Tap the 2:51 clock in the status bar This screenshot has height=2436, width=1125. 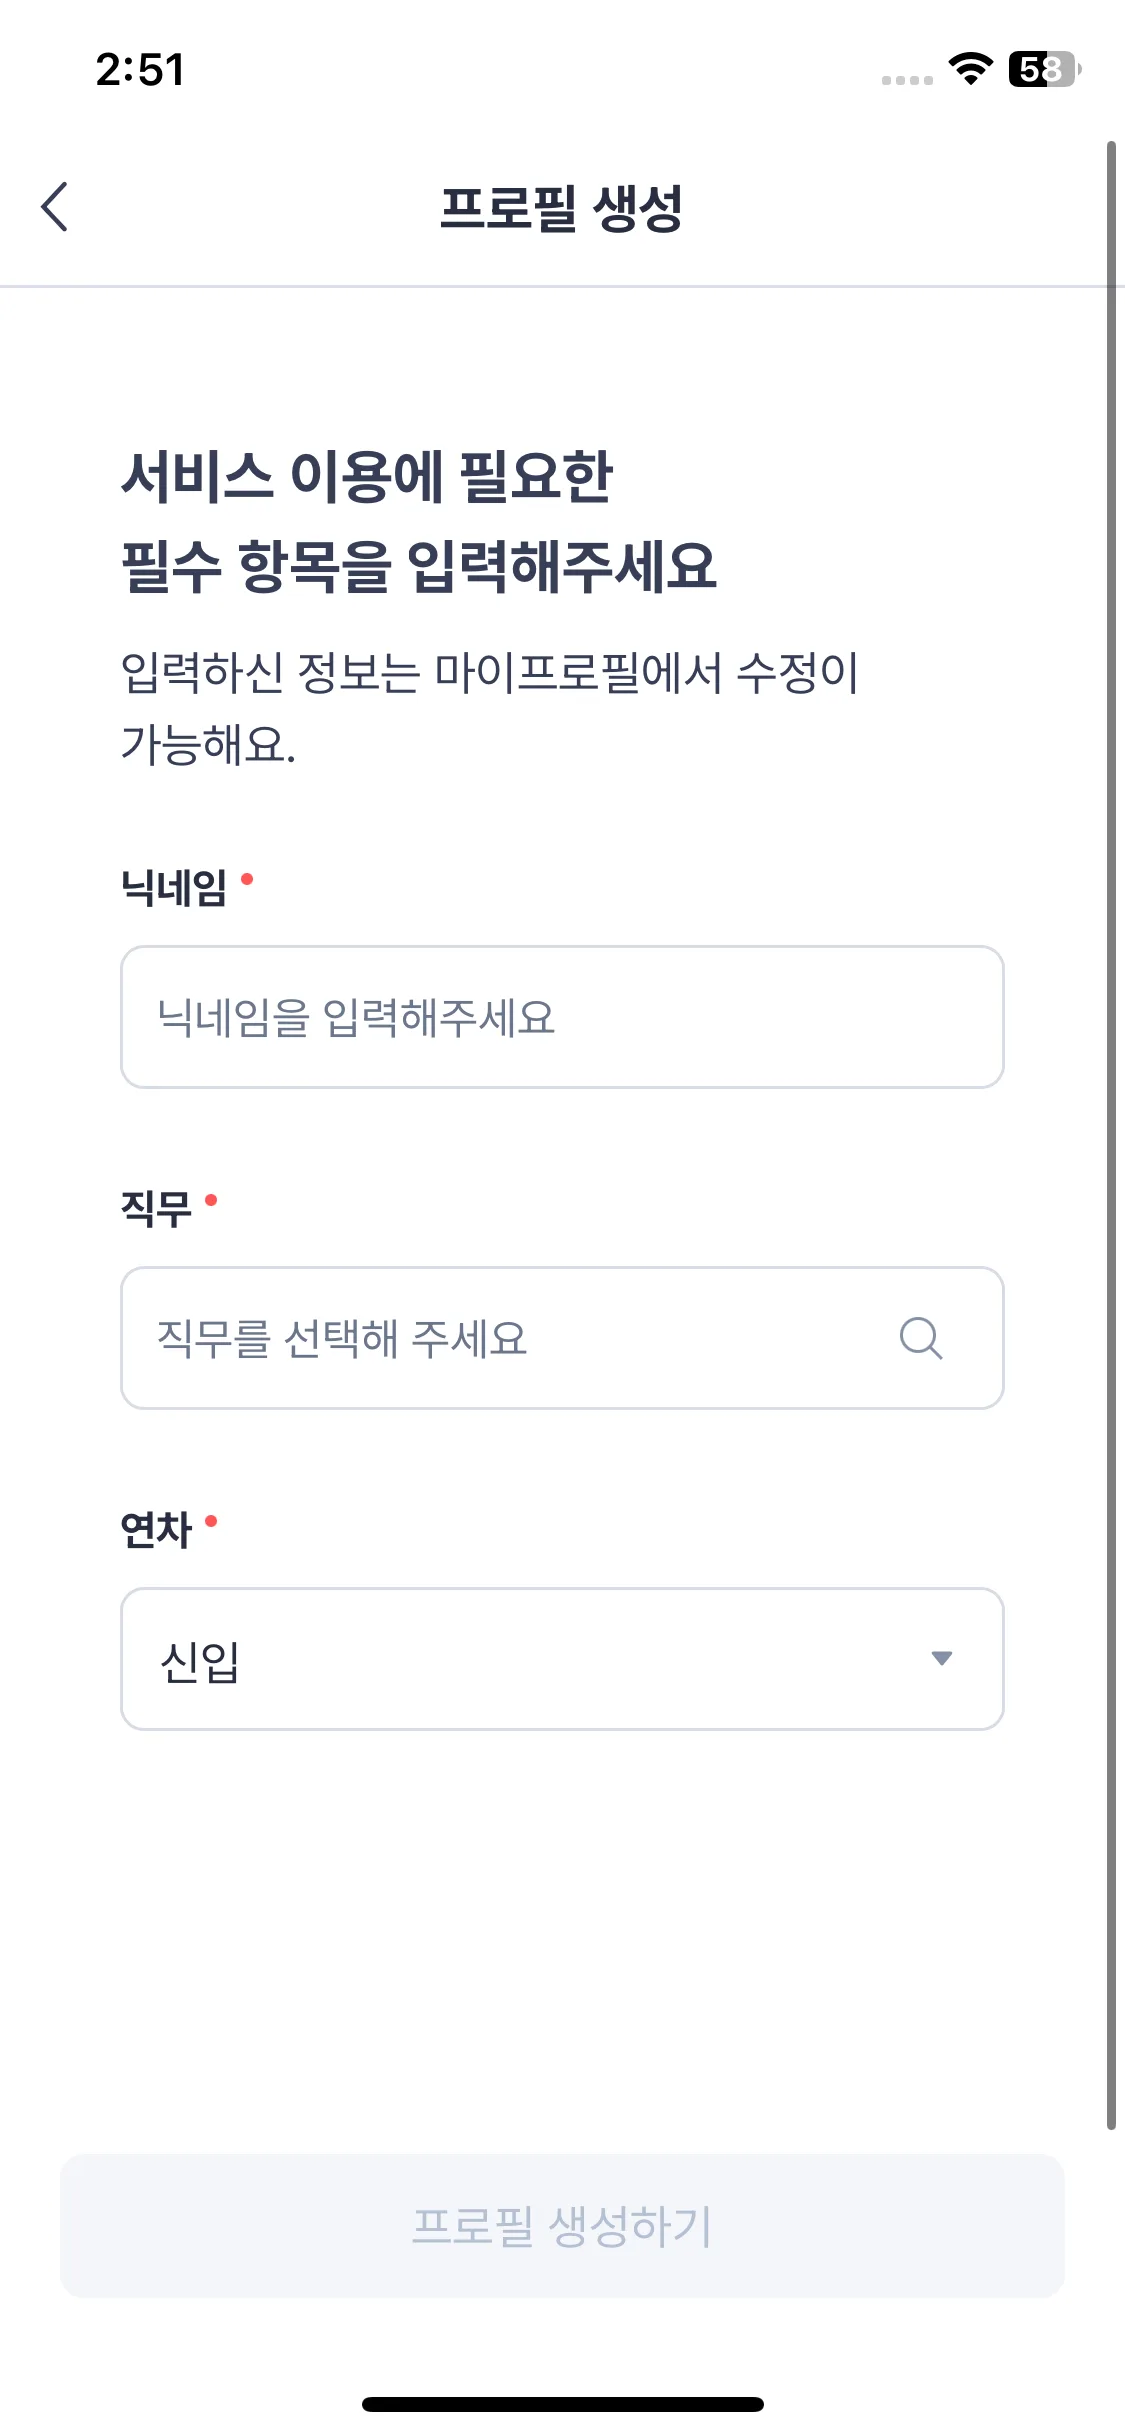click(140, 70)
